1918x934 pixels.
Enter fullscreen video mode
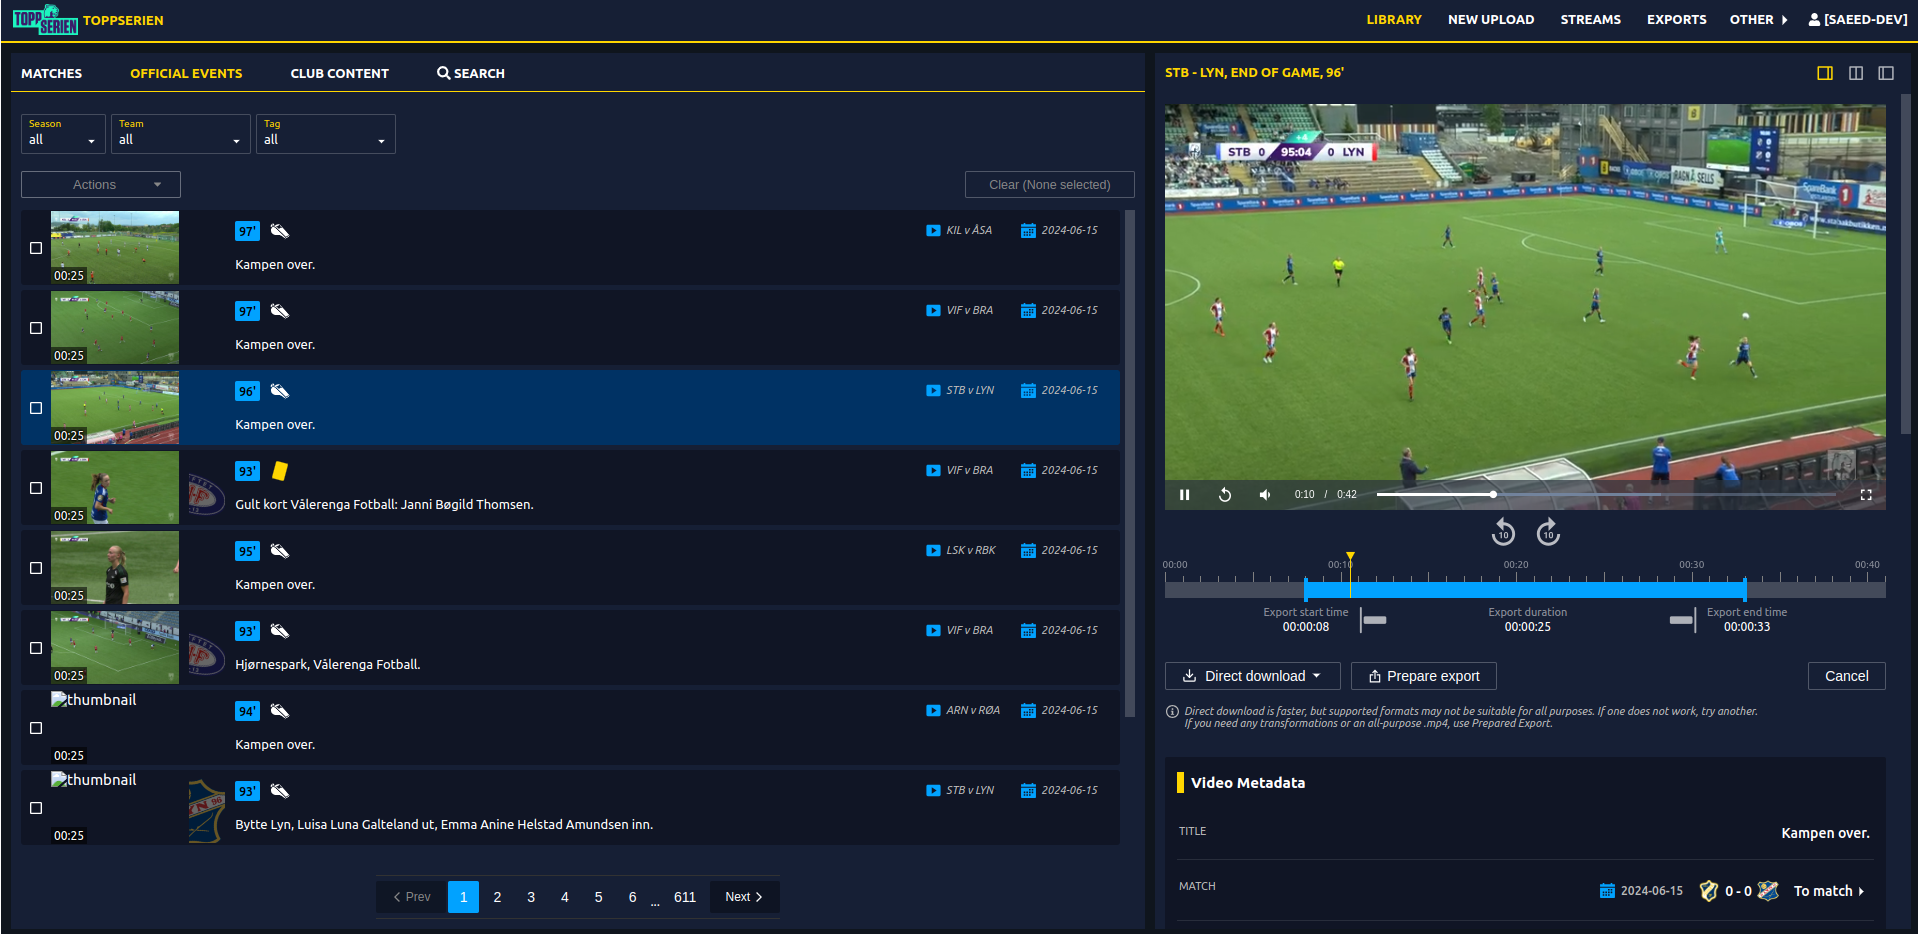1866,495
